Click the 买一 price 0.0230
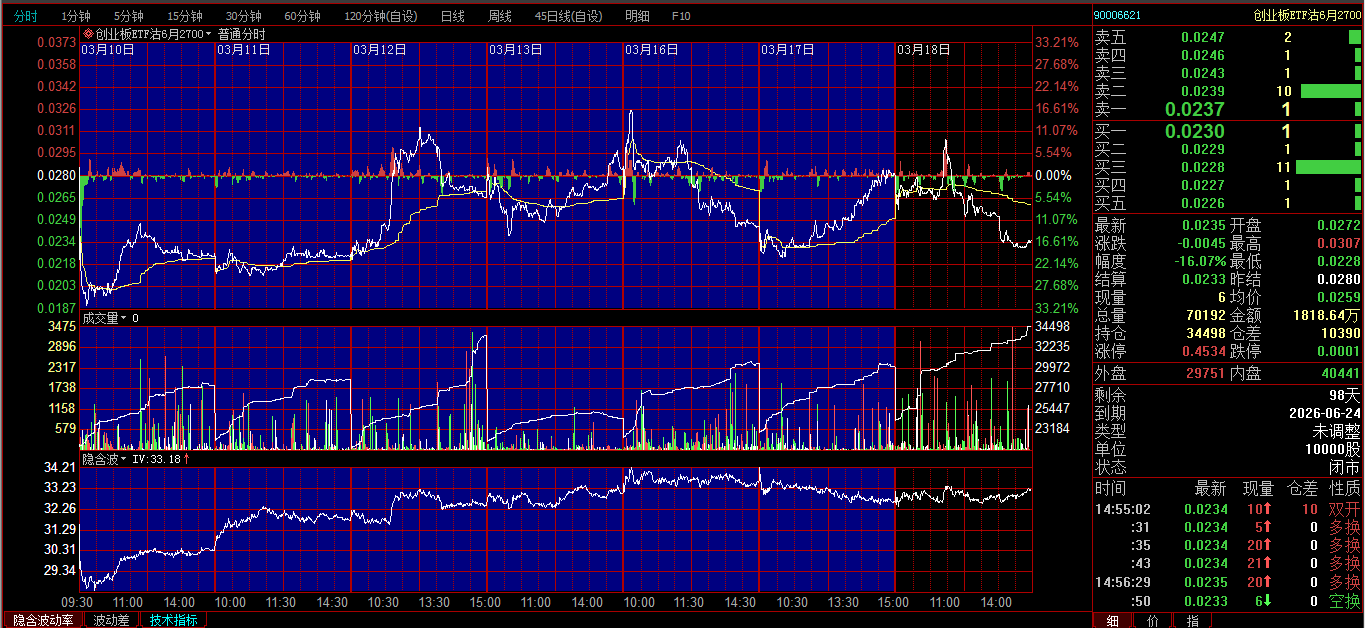 pyautogui.click(x=1195, y=131)
